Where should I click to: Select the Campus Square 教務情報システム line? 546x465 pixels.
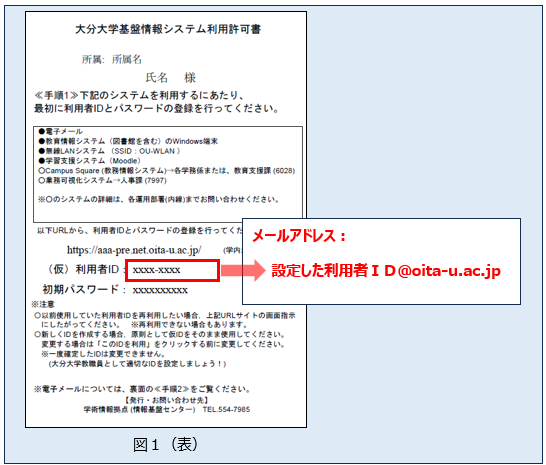(166, 171)
